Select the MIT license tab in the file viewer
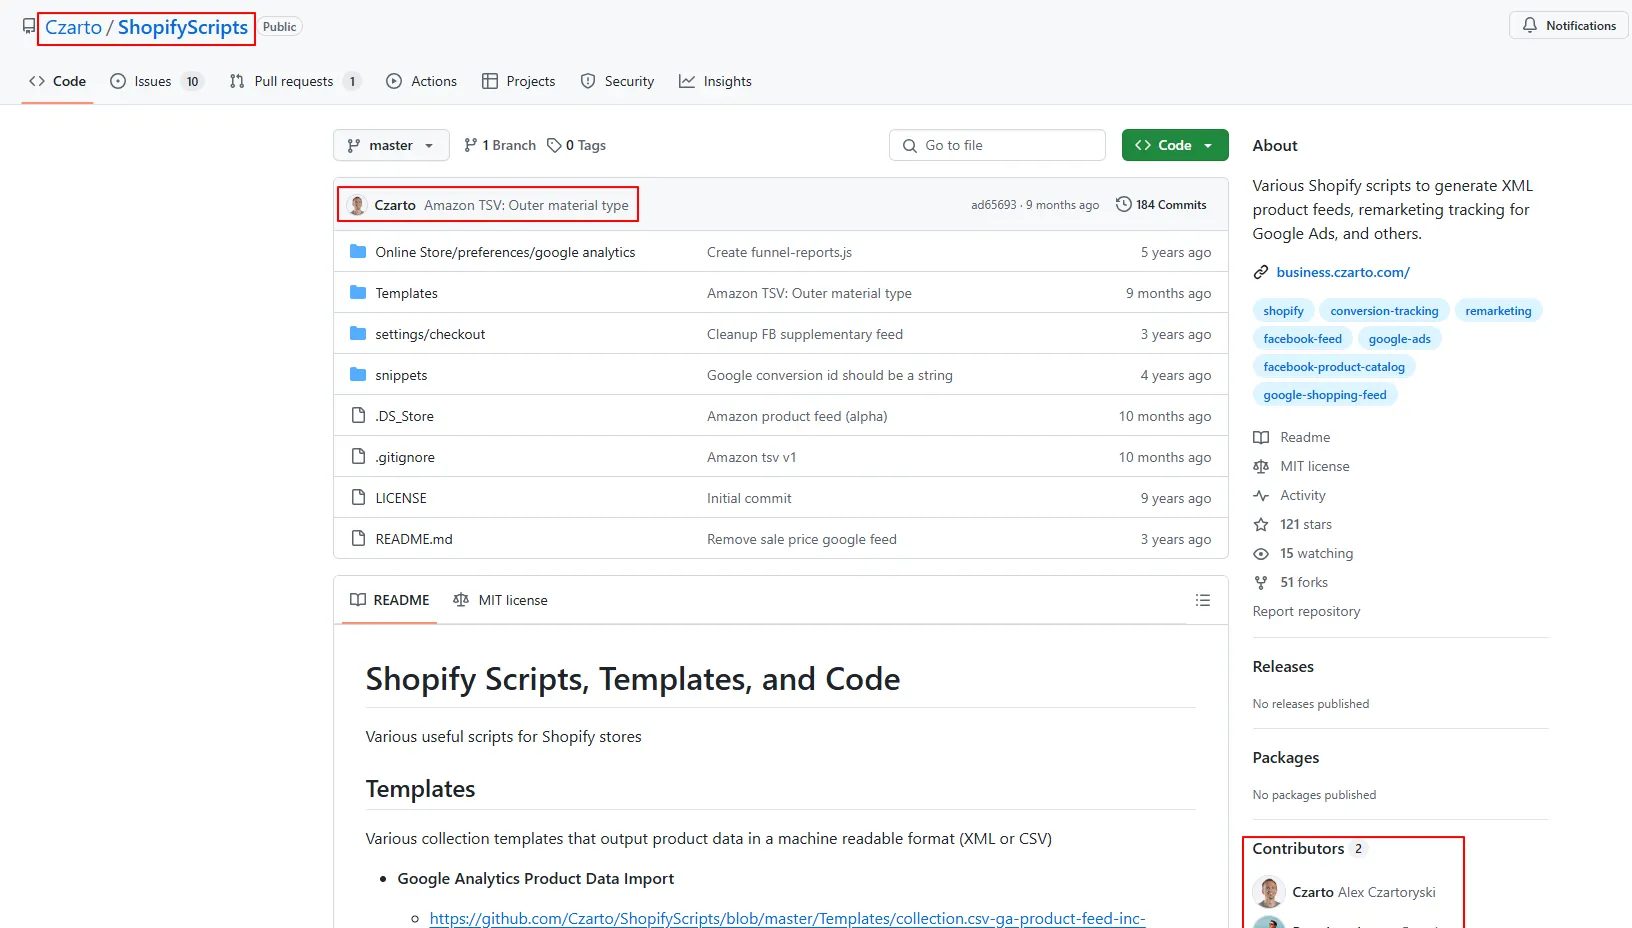 pyautogui.click(x=500, y=600)
